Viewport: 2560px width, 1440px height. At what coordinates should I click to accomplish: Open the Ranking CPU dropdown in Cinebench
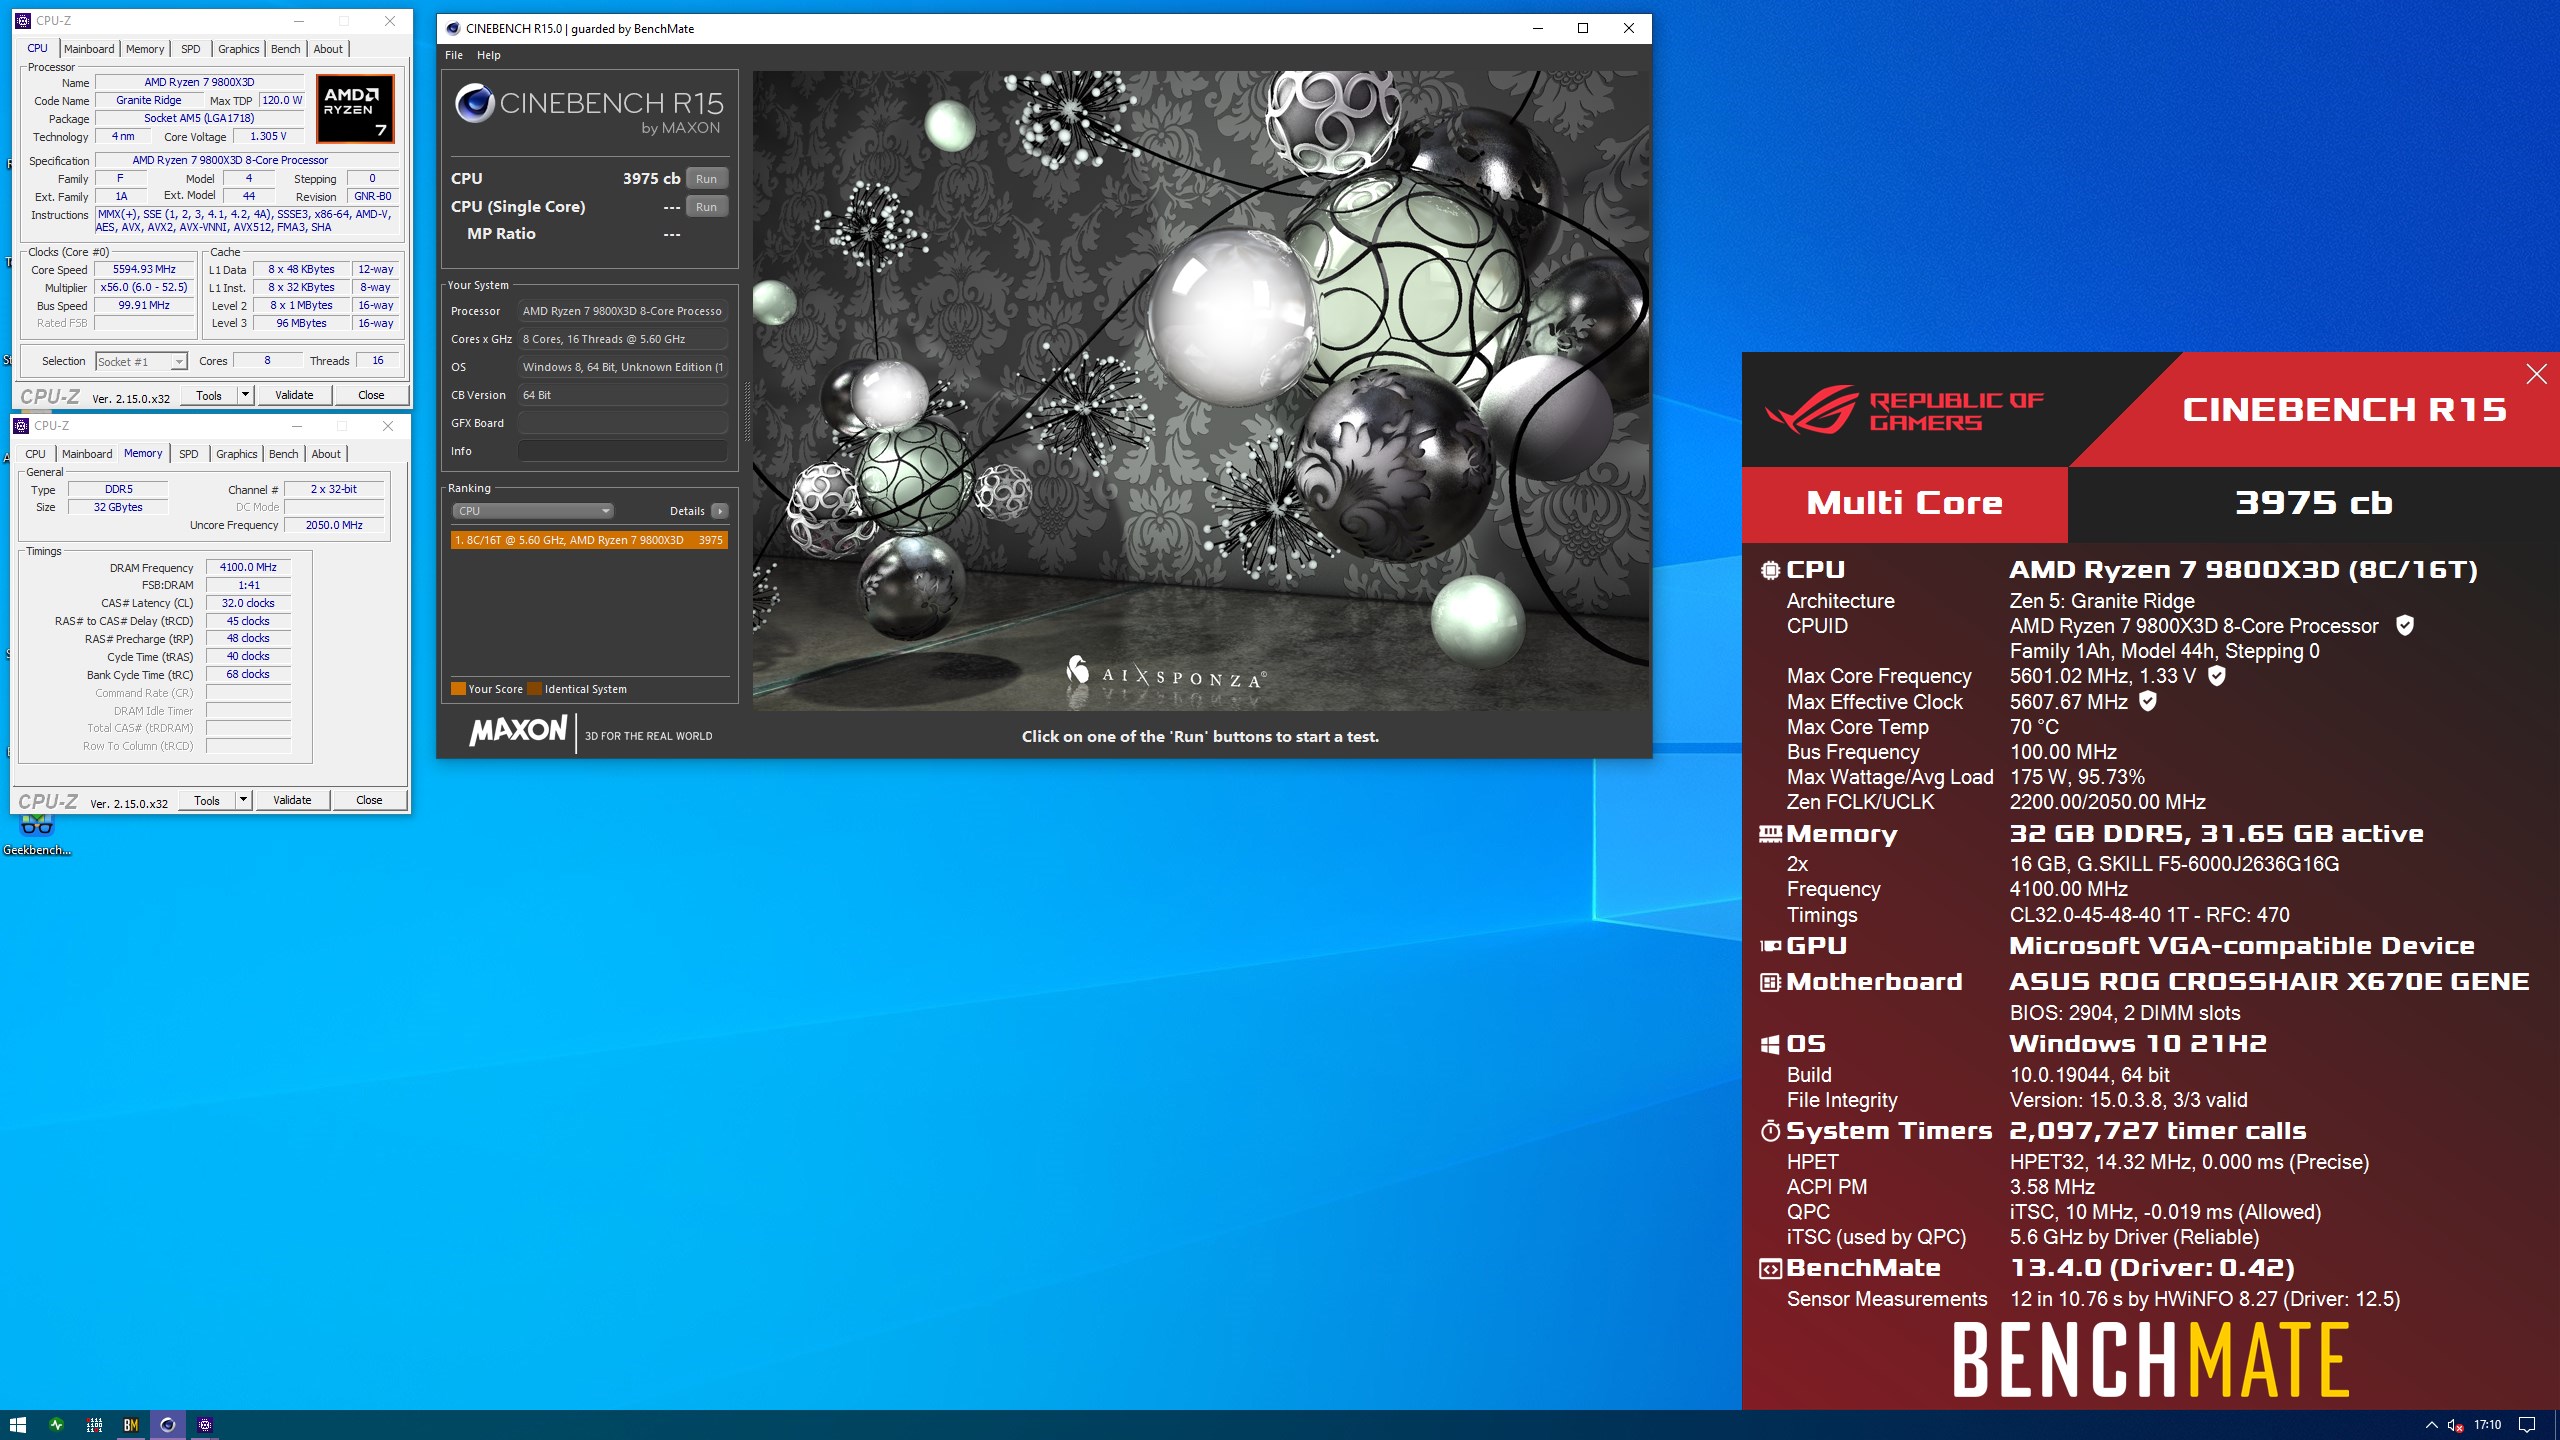coord(532,511)
